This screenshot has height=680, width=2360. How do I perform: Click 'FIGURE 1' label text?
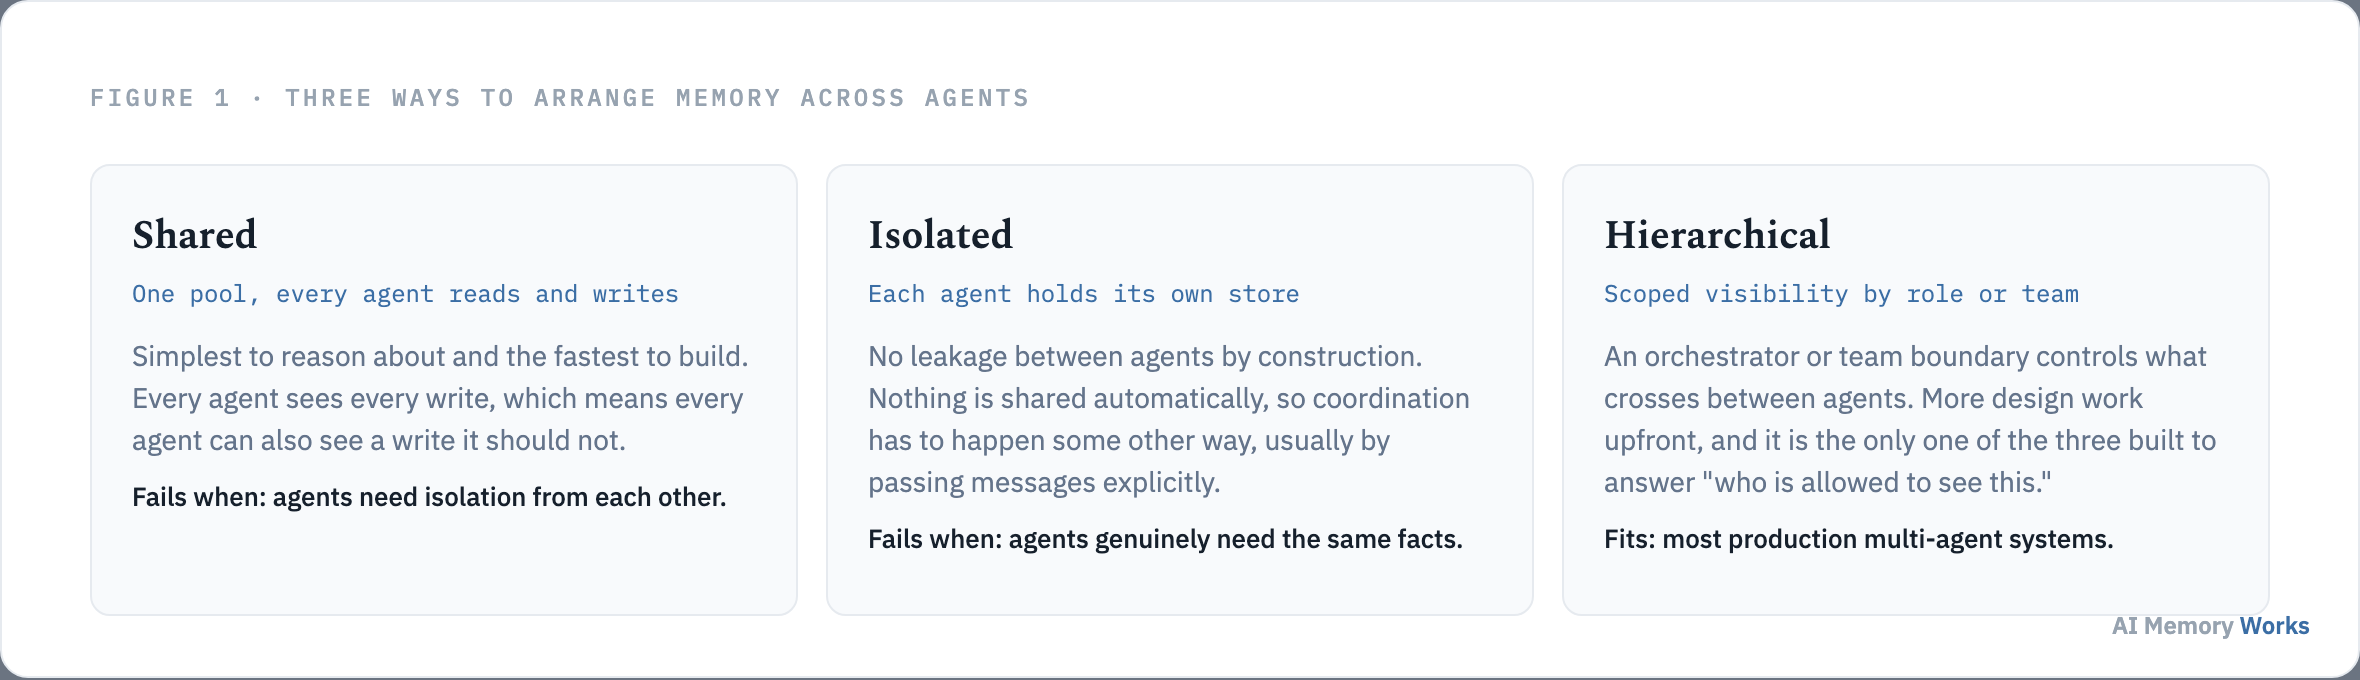pyautogui.click(x=160, y=98)
